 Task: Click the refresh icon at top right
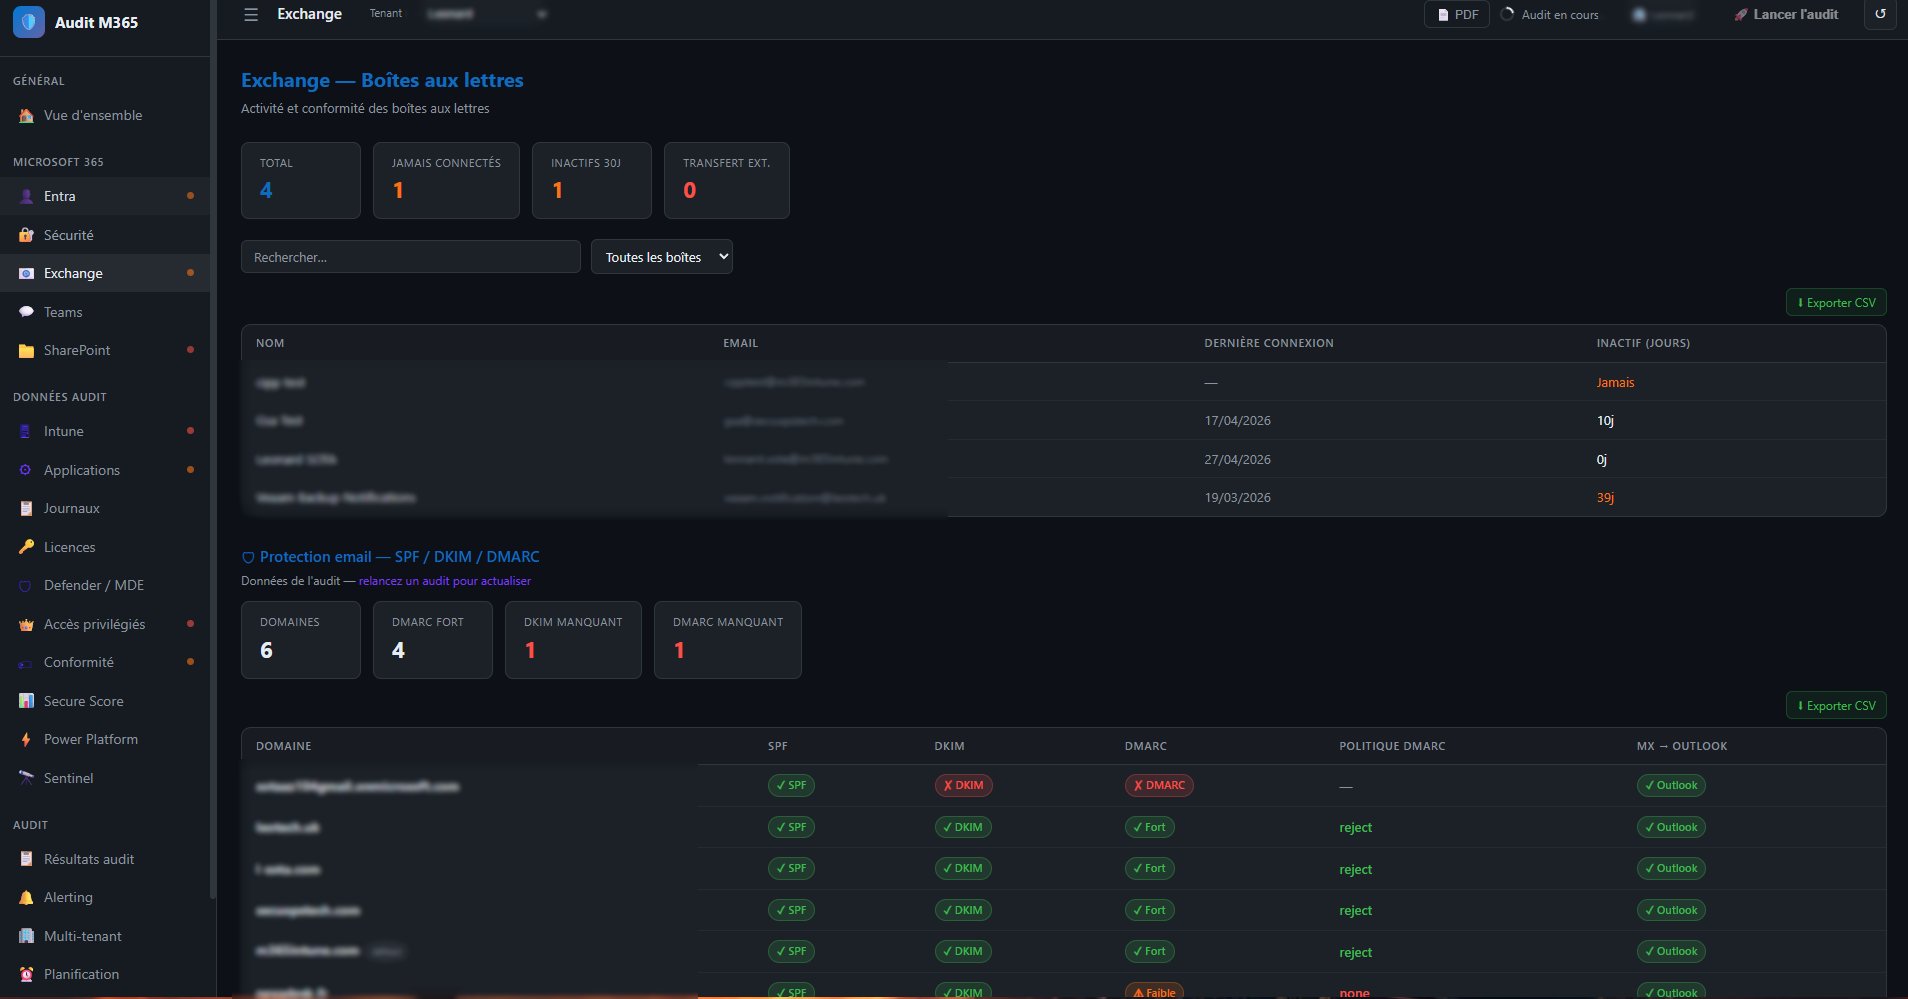point(1880,15)
